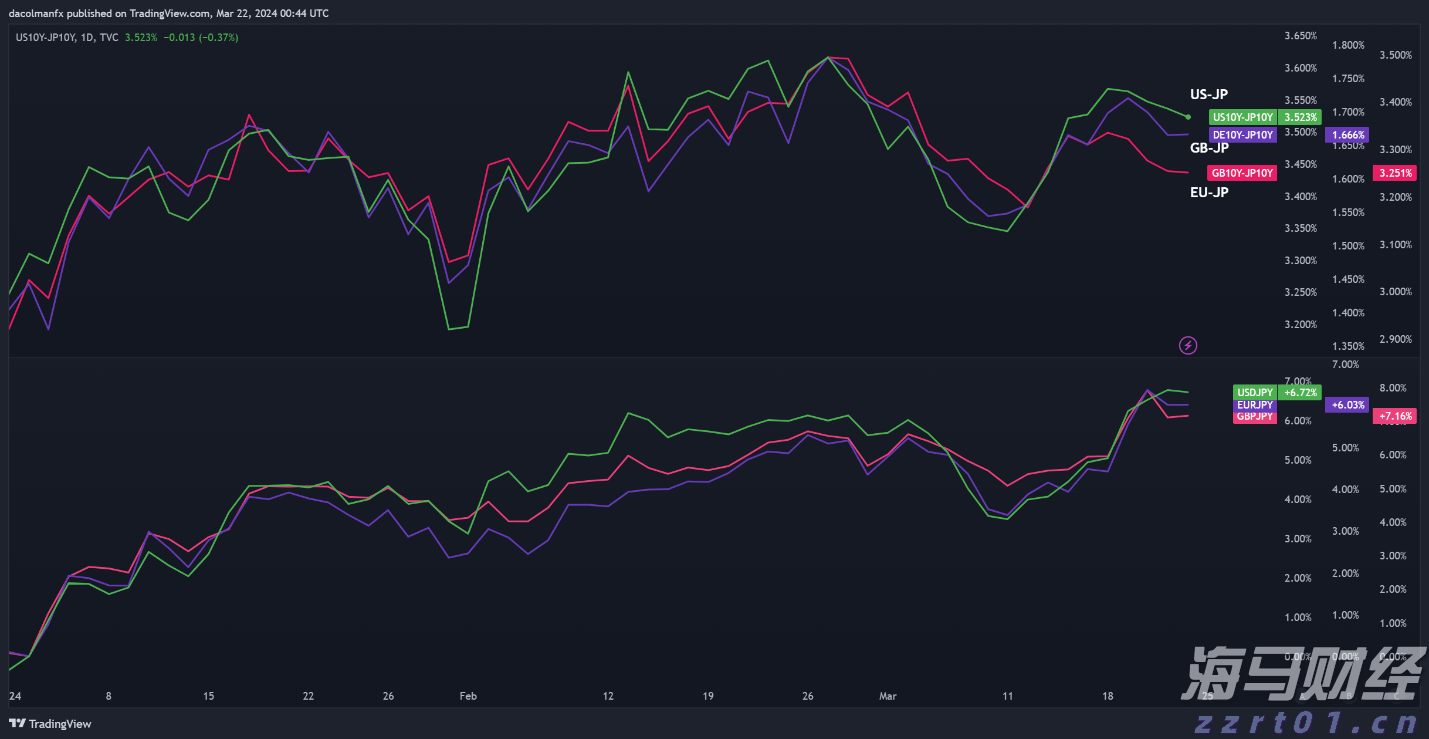1429x739 pixels.
Task: Click the GB-JP text annotation
Action: click(1209, 148)
